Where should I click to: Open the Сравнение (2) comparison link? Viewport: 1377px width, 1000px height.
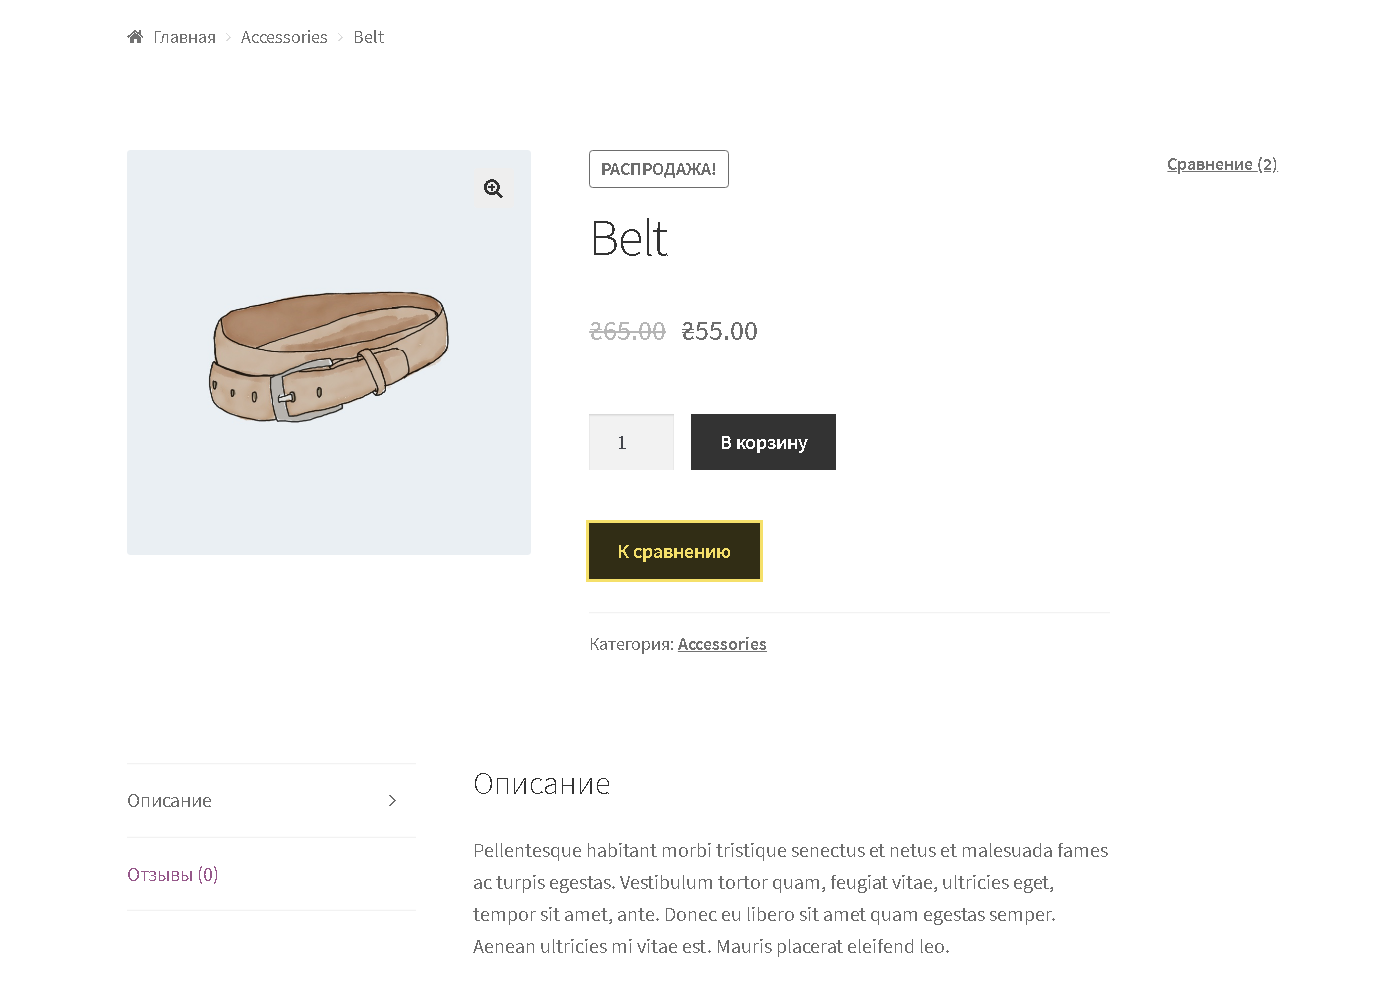[1222, 164]
